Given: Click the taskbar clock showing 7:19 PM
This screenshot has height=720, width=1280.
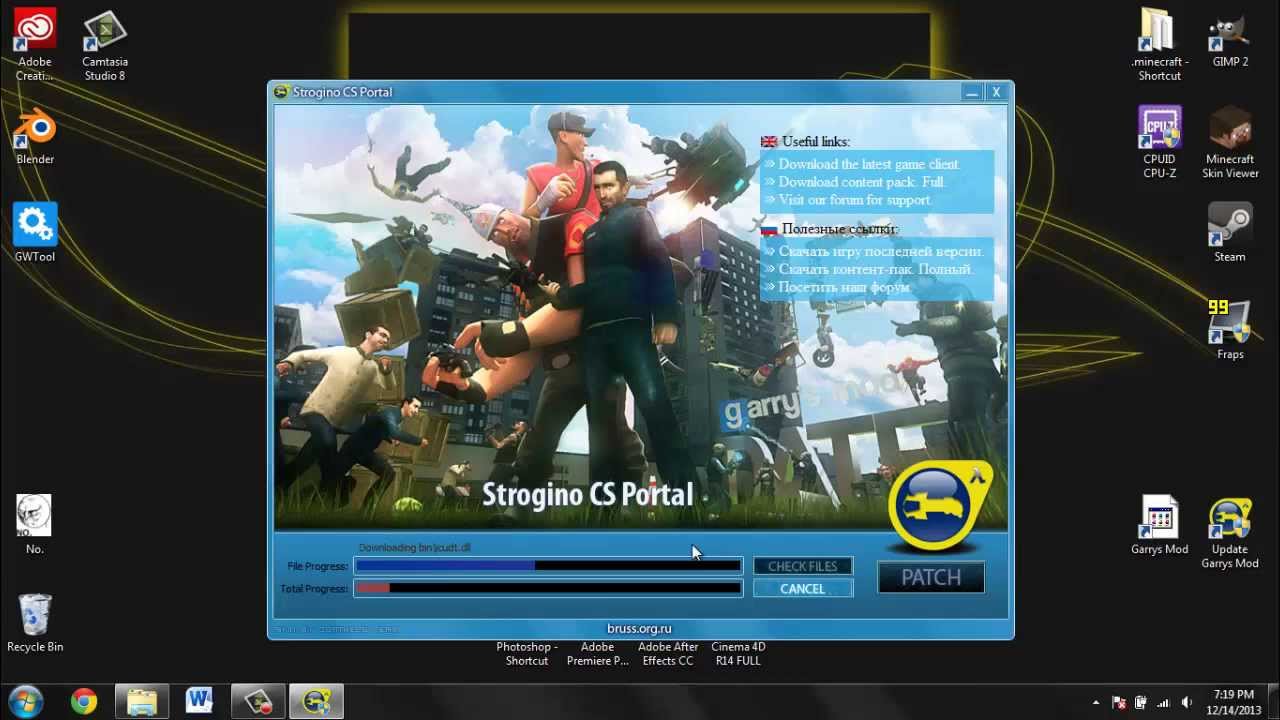Looking at the screenshot, I should [x=1233, y=702].
